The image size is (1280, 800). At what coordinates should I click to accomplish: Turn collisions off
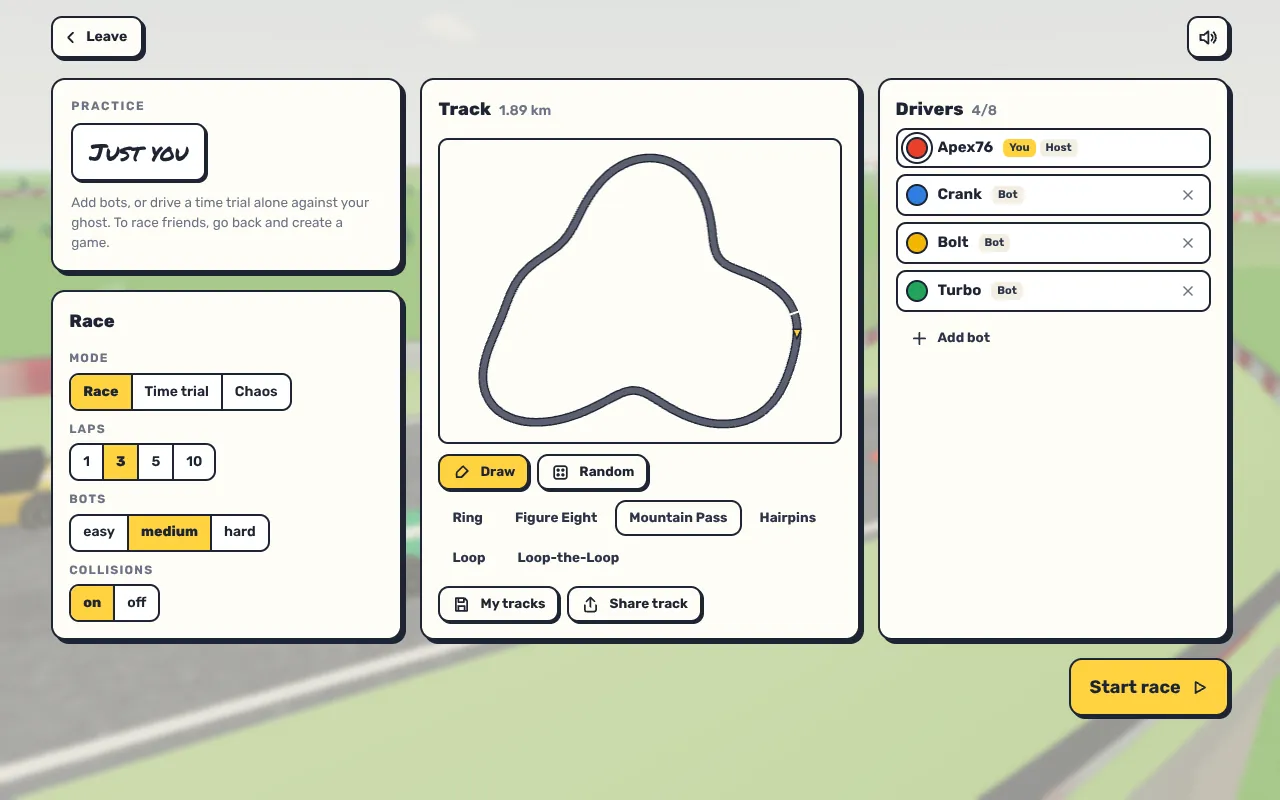click(137, 603)
